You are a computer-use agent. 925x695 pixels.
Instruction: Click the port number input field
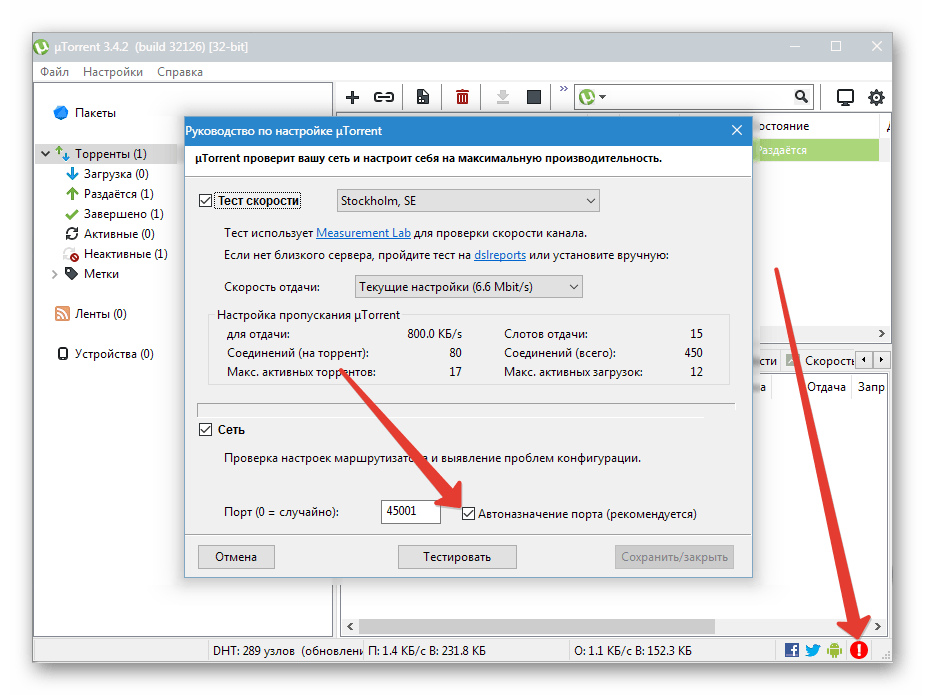[411, 512]
